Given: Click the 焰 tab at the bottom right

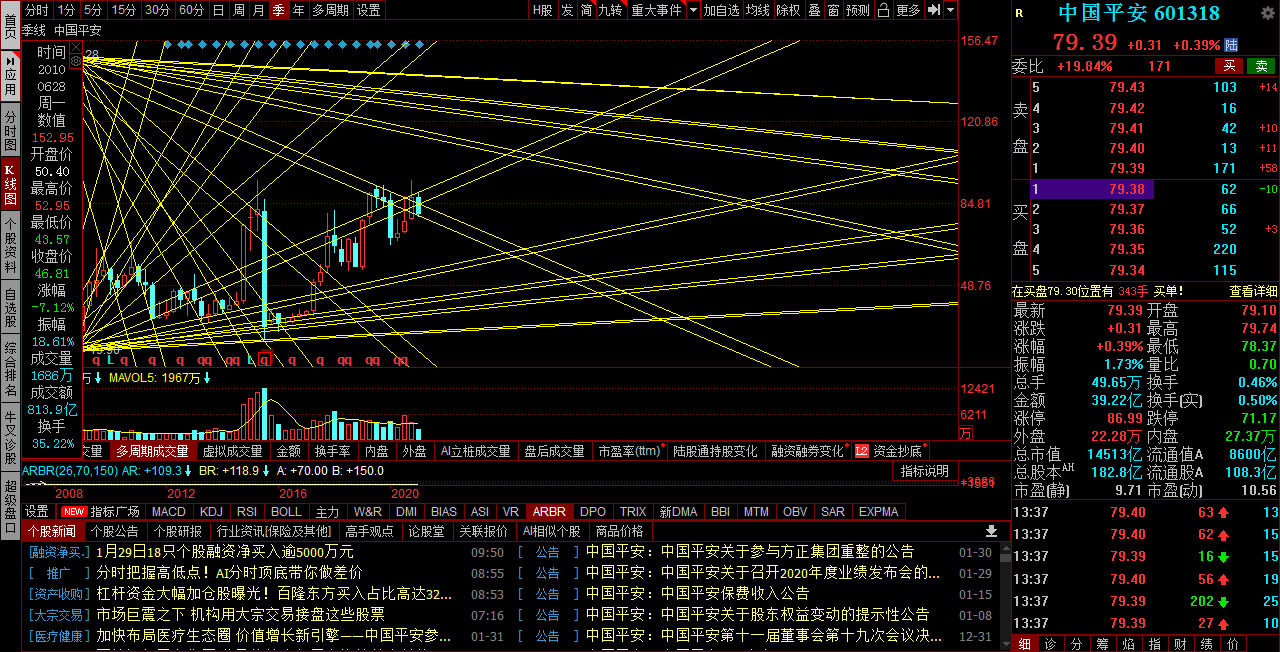Looking at the screenshot, I should tap(1127, 644).
